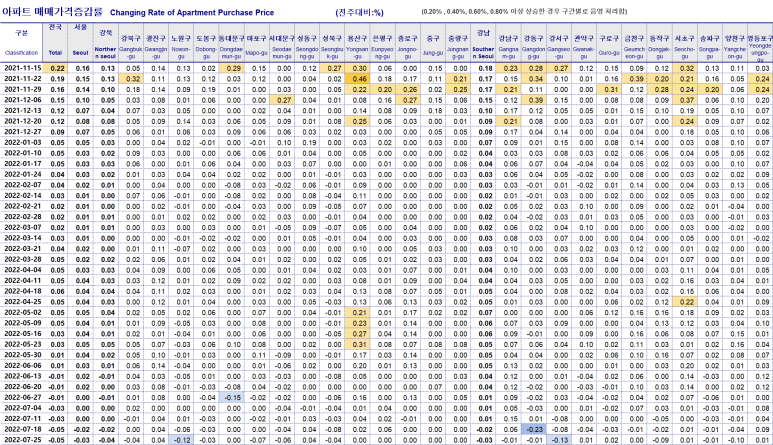Select the 'Jung-gu' column header
The width and height of the screenshot is (773, 445).
point(433,43)
